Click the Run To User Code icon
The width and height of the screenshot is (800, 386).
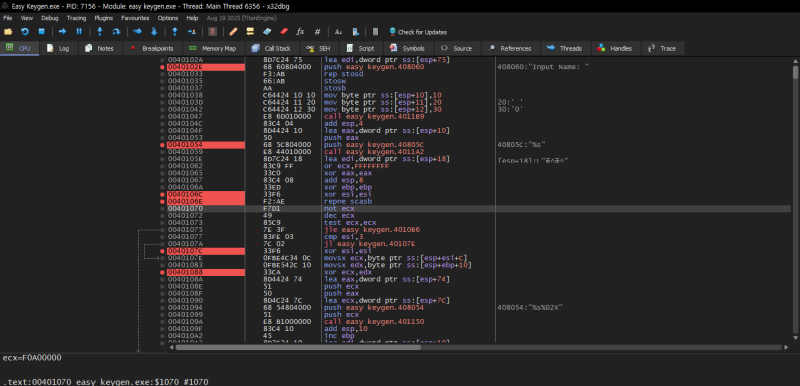191,32
